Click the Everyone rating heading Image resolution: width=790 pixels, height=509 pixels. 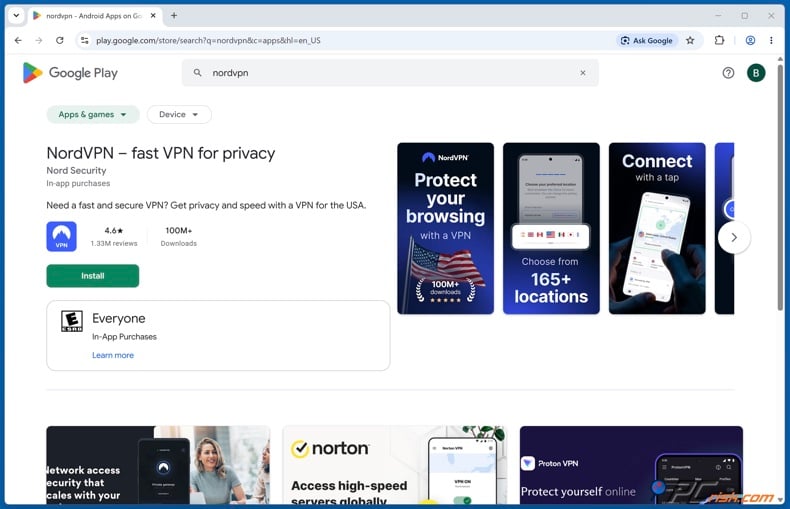(118, 319)
